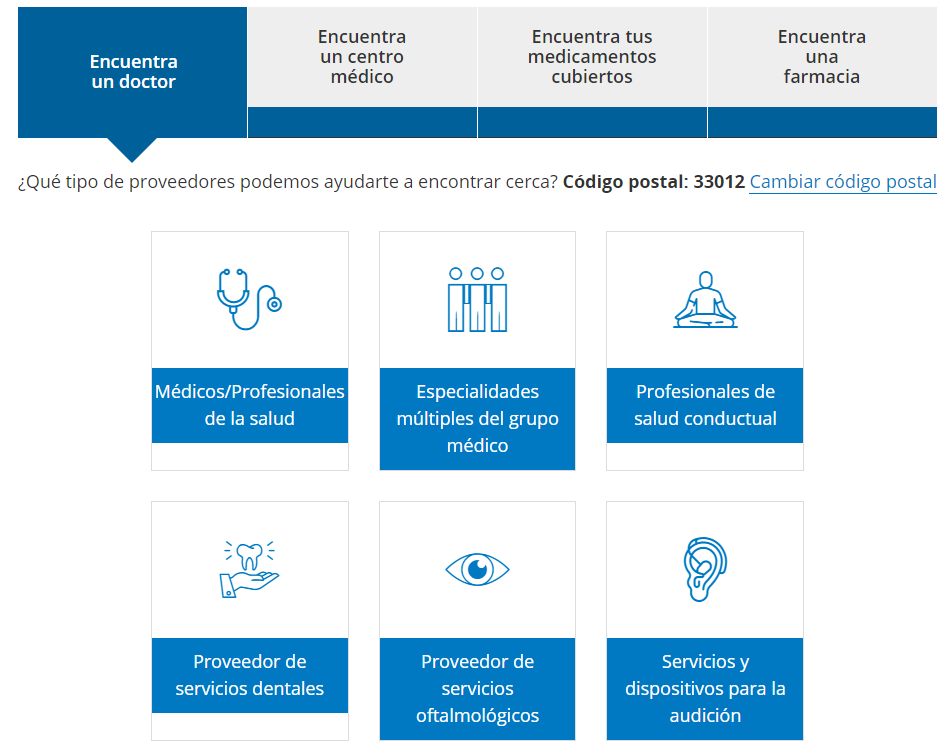The height and width of the screenshot is (748, 949).
Task: Click the blue bar under centro médico tab
Action: coord(362,122)
